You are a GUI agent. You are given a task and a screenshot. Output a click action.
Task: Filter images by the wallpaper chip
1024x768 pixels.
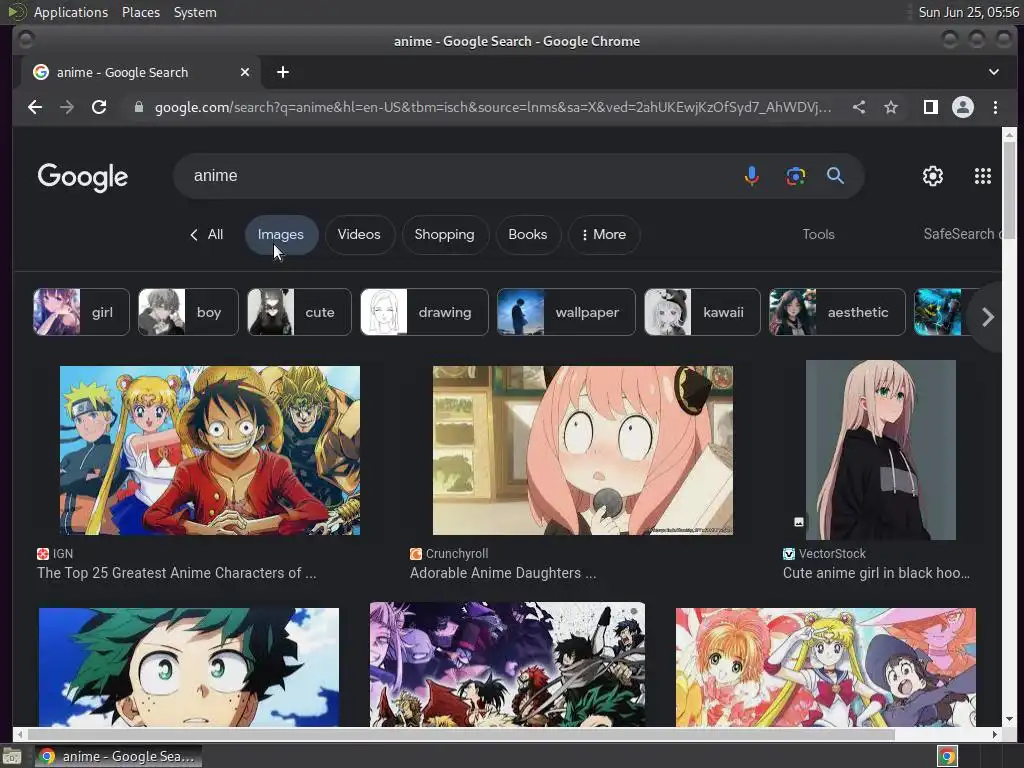[x=566, y=312]
